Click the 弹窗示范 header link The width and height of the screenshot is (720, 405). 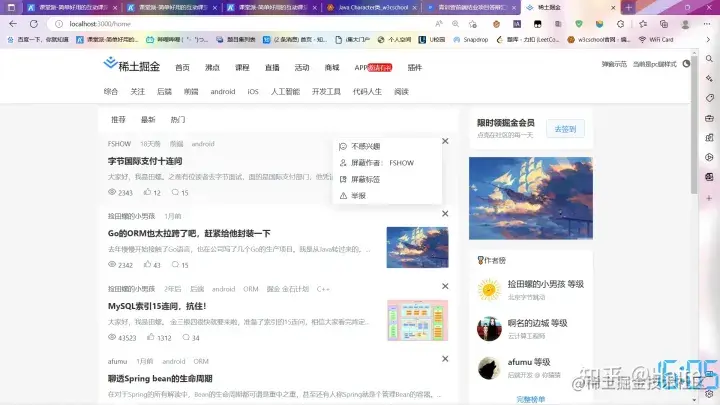point(614,64)
